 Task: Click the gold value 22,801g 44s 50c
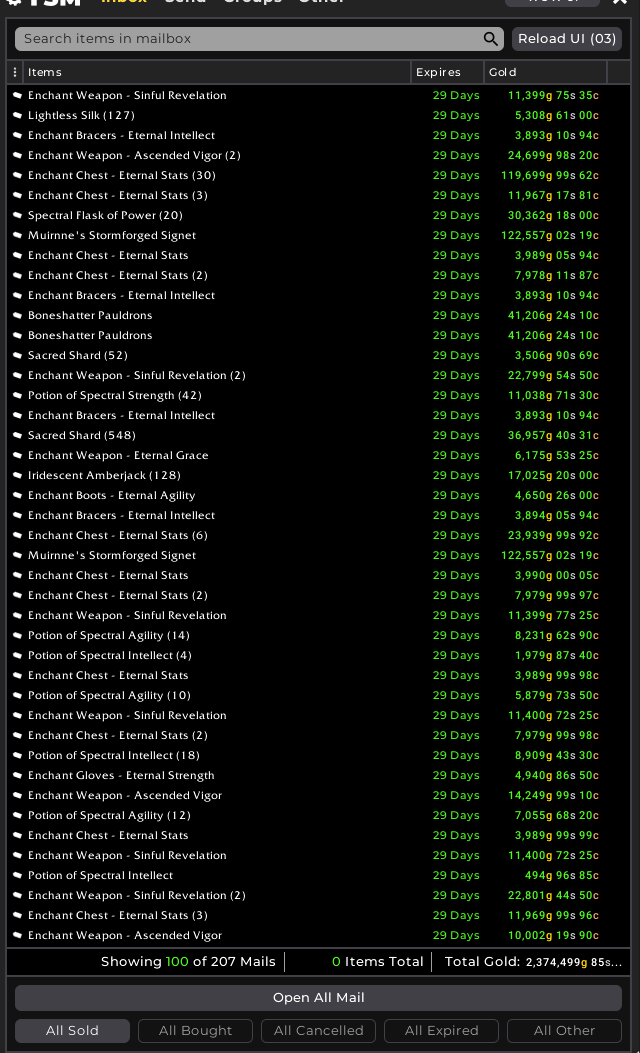553,895
